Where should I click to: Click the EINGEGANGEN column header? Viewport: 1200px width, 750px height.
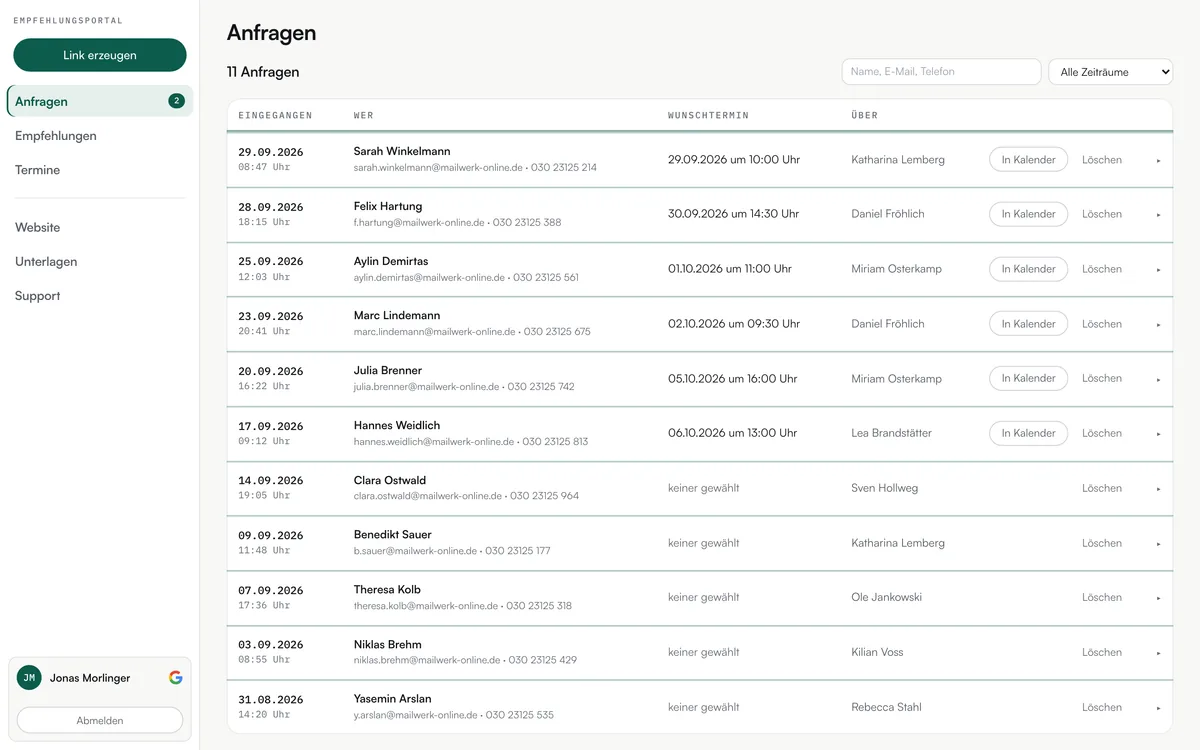[x=275, y=116]
